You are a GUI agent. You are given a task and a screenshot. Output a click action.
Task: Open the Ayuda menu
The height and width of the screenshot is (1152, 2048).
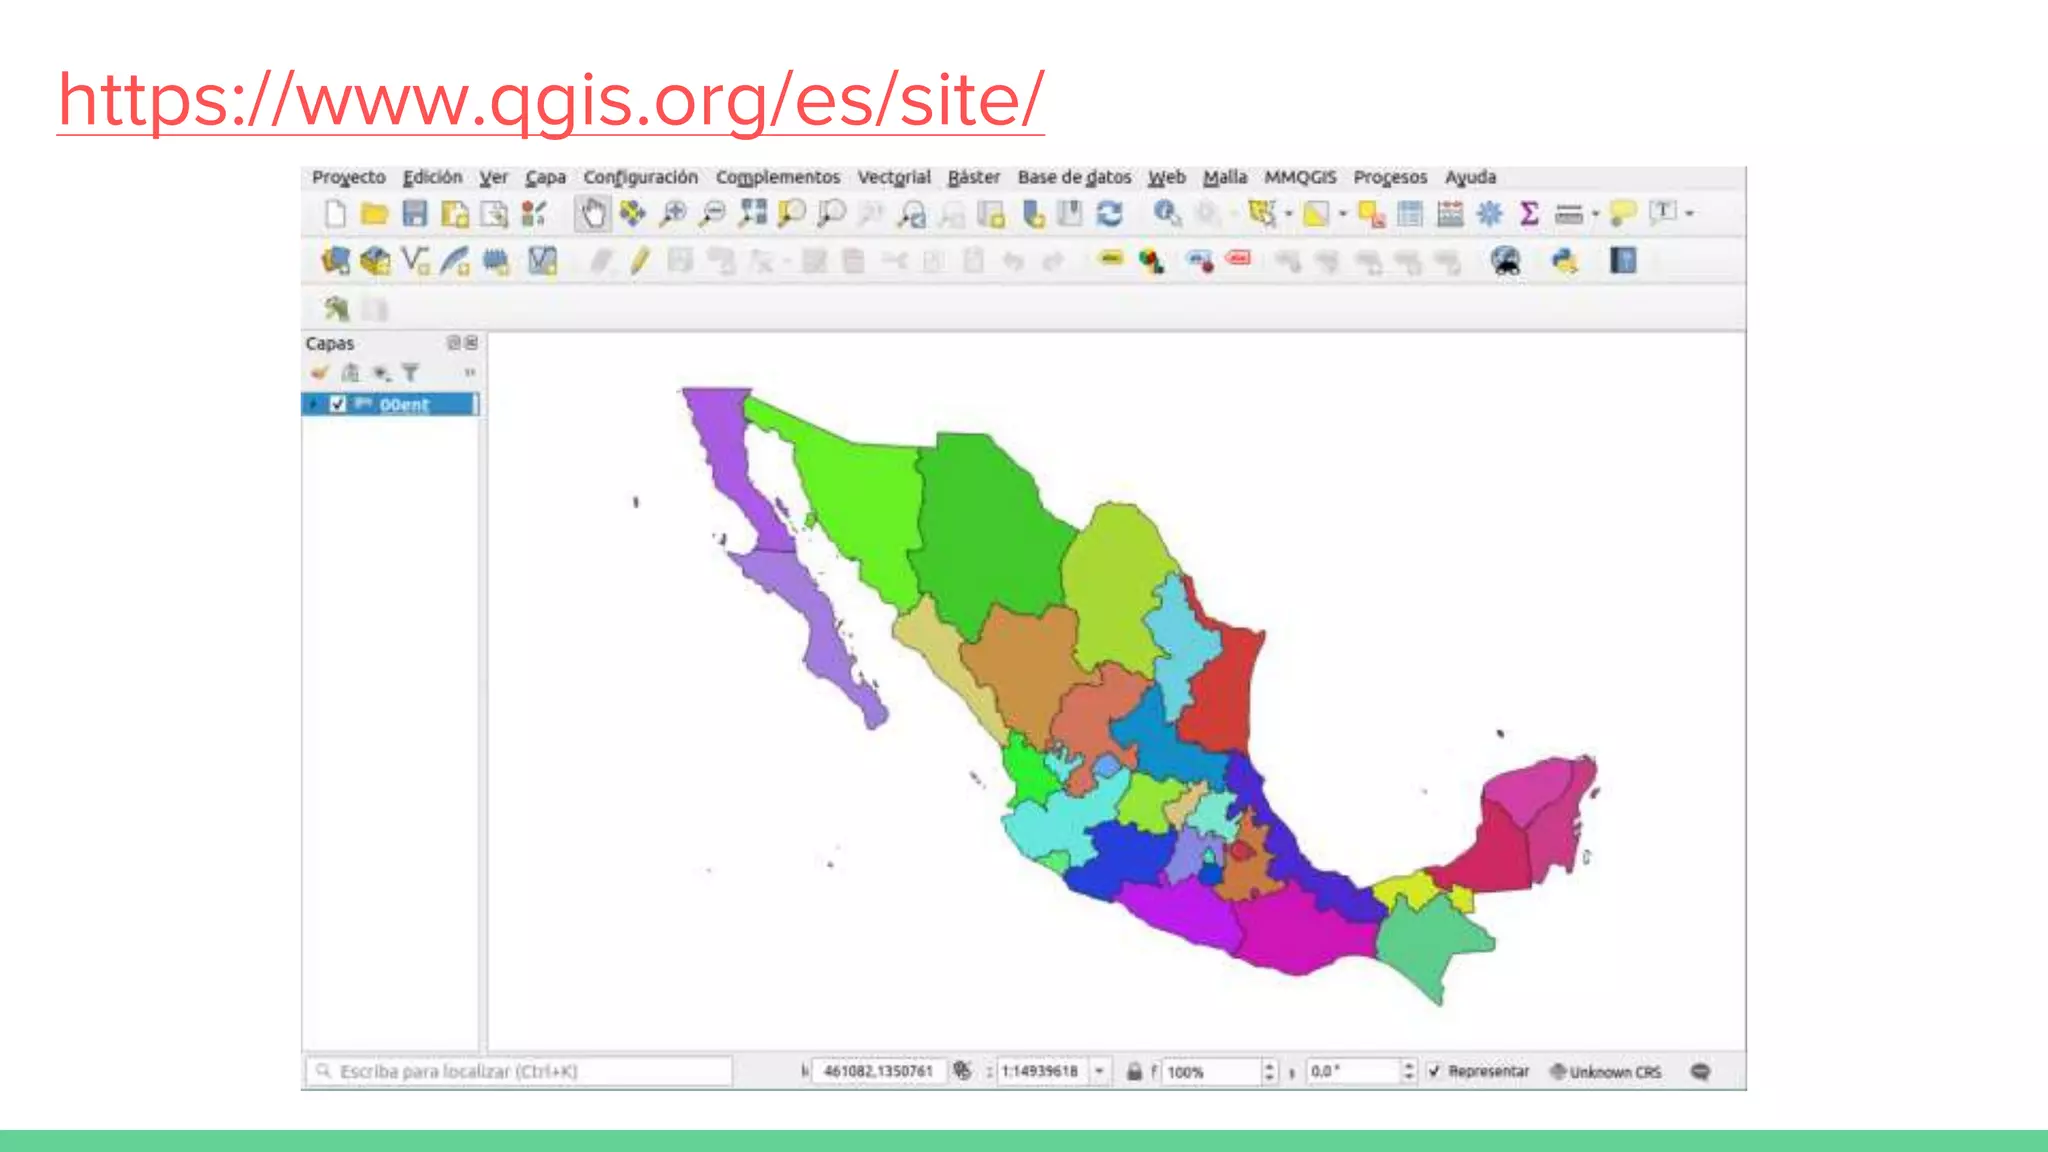point(1470,177)
